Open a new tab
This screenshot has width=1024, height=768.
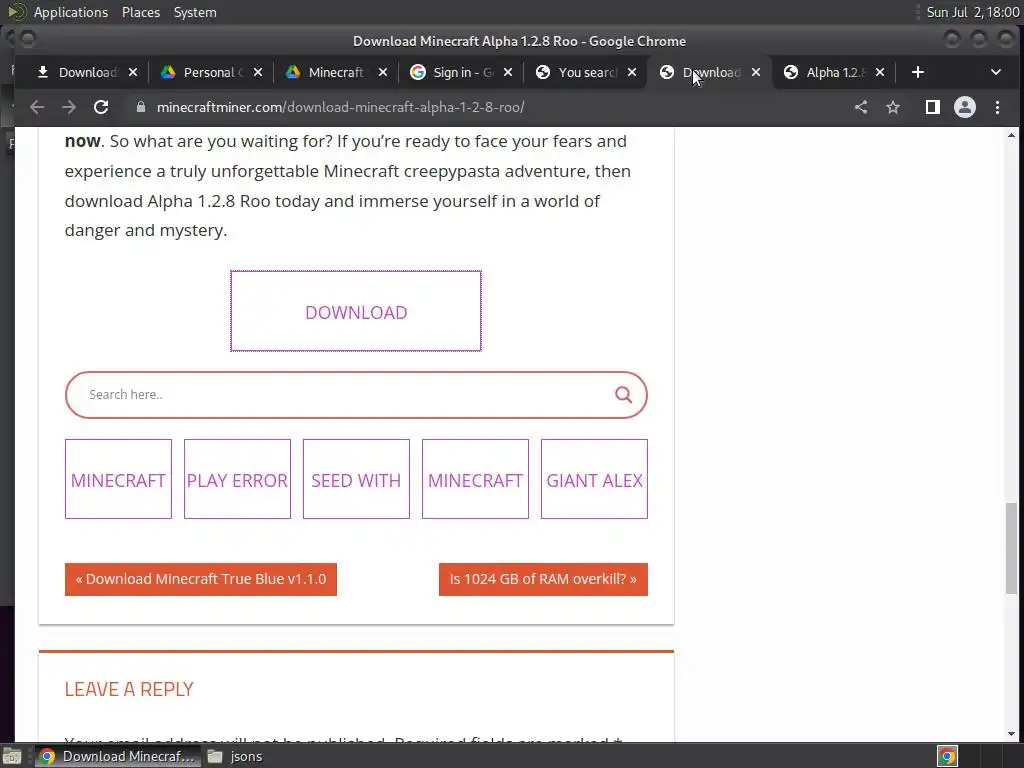pos(918,72)
